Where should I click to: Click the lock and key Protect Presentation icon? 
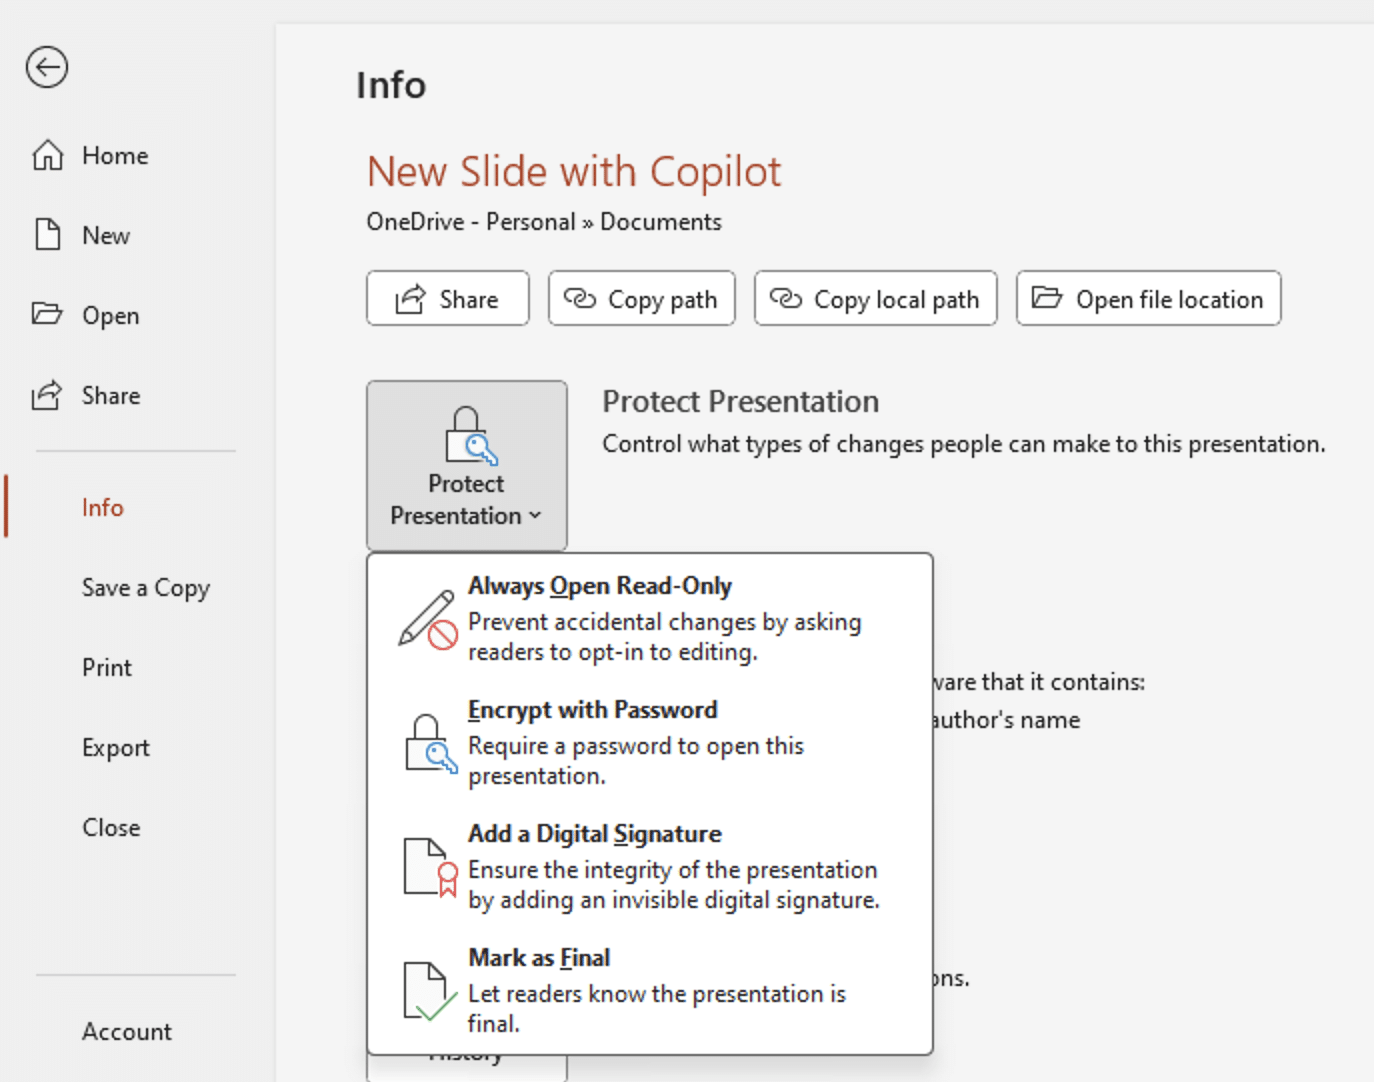[471, 436]
